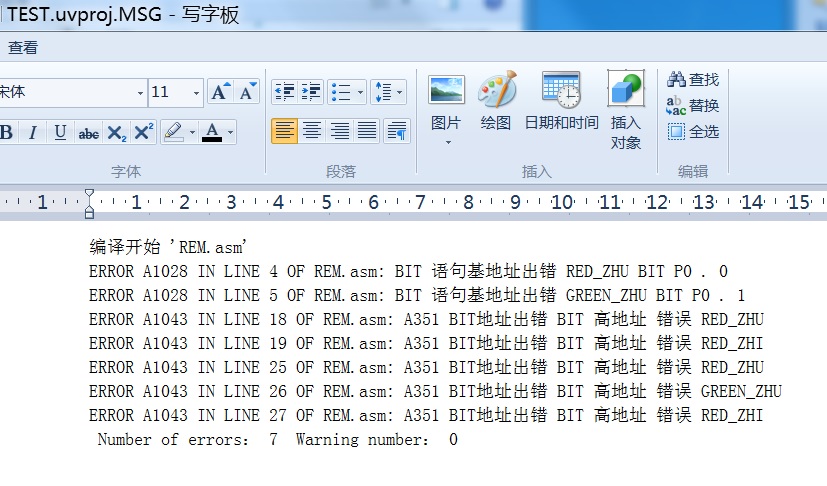The height and width of the screenshot is (486, 827).
Task: Apply the font text color
Action: pyautogui.click(x=212, y=132)
